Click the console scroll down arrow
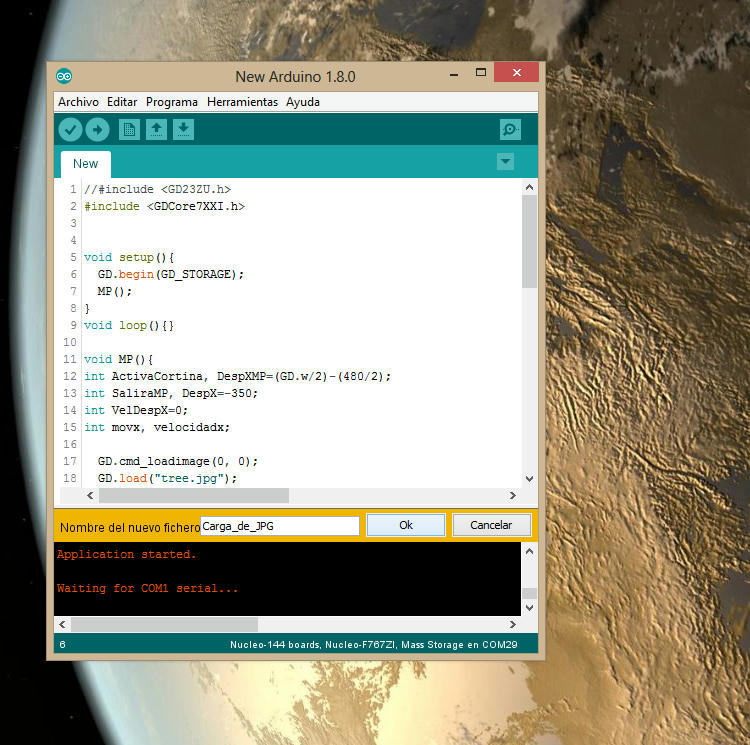The image size is (750, 745). [x=529, y=608]
